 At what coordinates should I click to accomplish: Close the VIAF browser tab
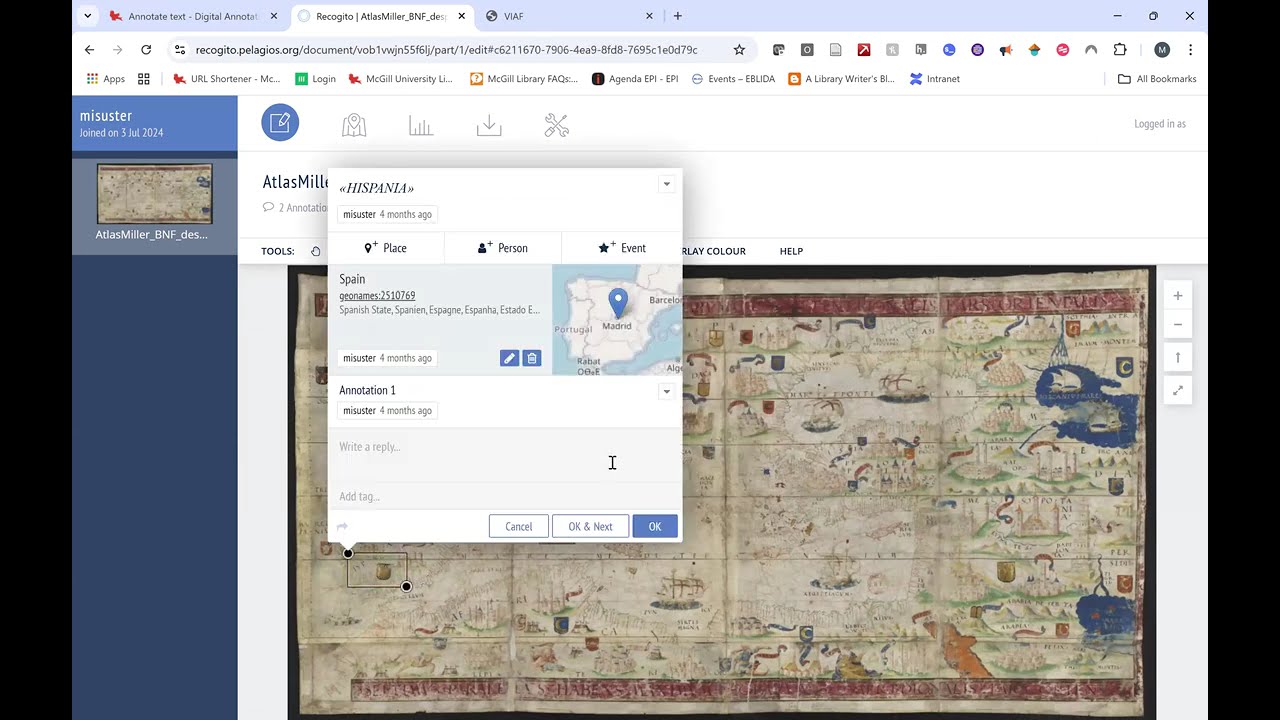[x=649, y=16]
